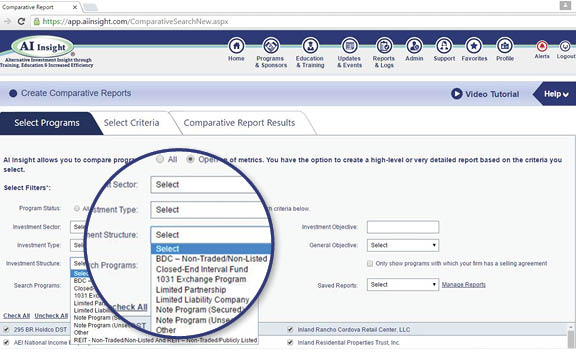The image size is (576, 360).
Task: Open Programs & Sponsors icon
Action: [x=271, y=46]
